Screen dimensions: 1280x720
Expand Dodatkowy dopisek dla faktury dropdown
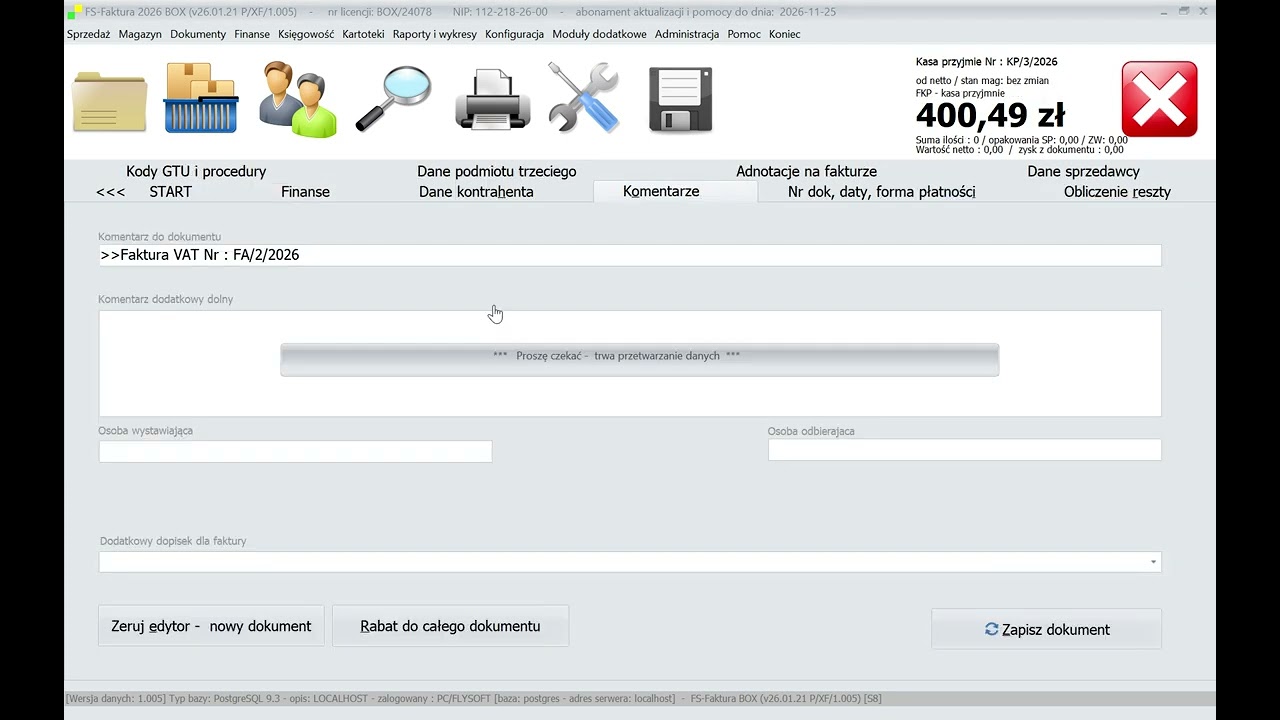1153,562
